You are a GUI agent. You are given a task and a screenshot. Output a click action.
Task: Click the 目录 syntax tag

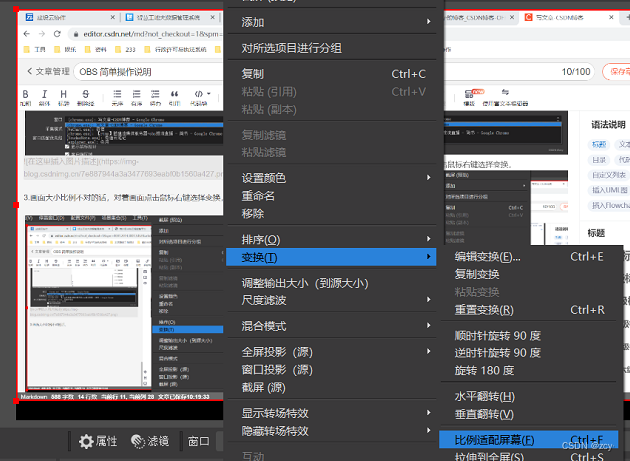[598, 160]
